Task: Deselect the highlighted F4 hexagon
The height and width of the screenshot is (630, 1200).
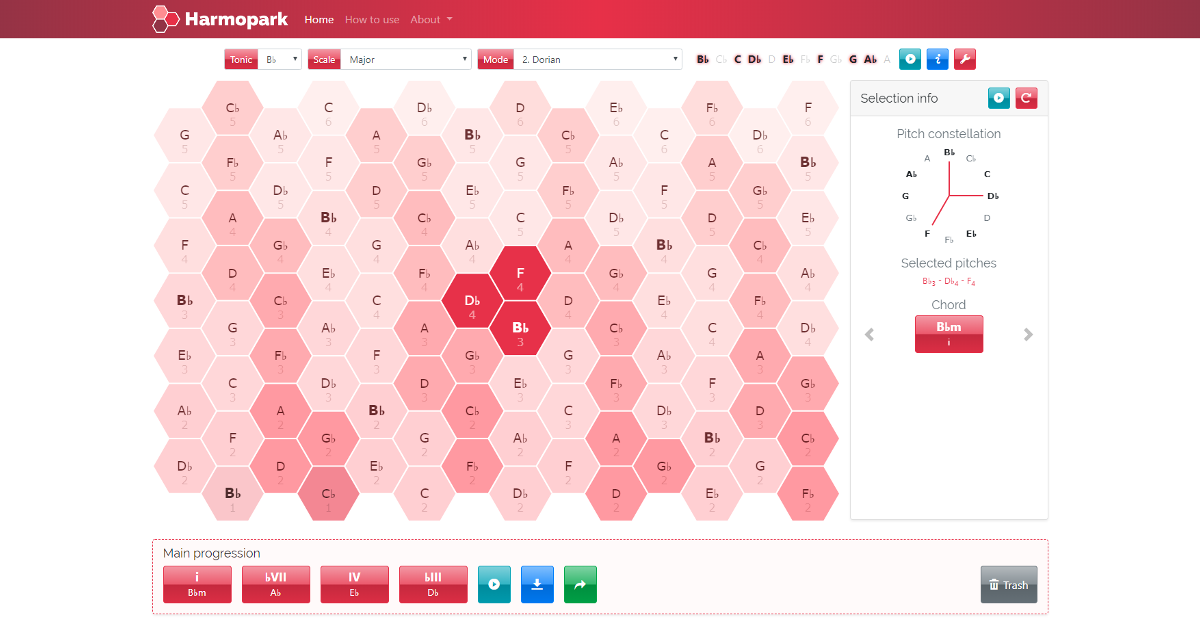Action: 520,274
